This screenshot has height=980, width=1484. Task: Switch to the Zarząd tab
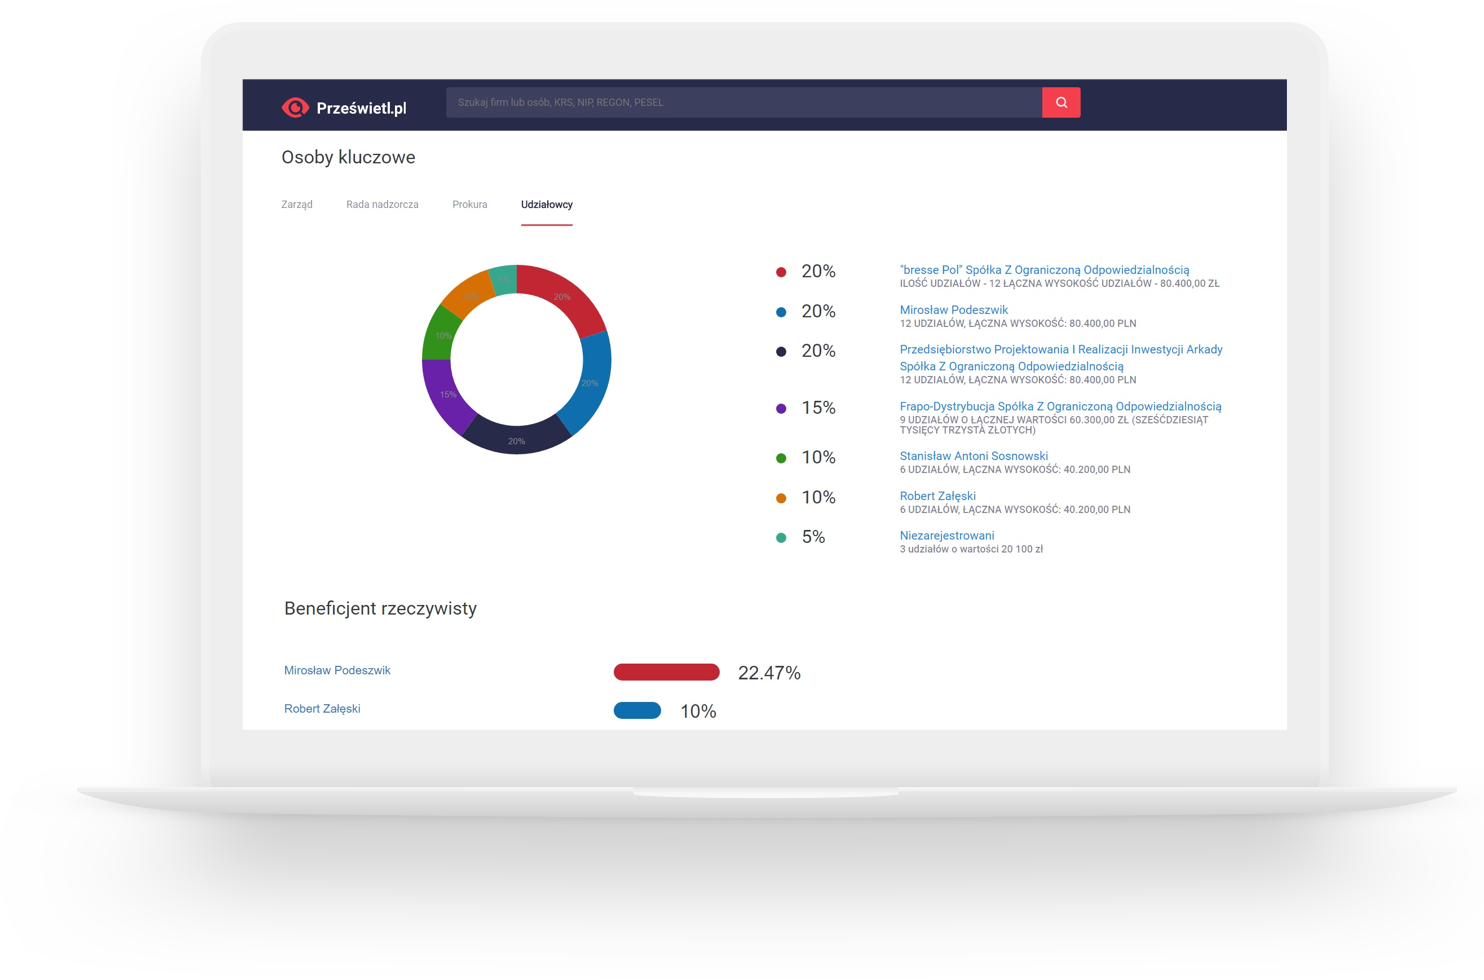297,204
